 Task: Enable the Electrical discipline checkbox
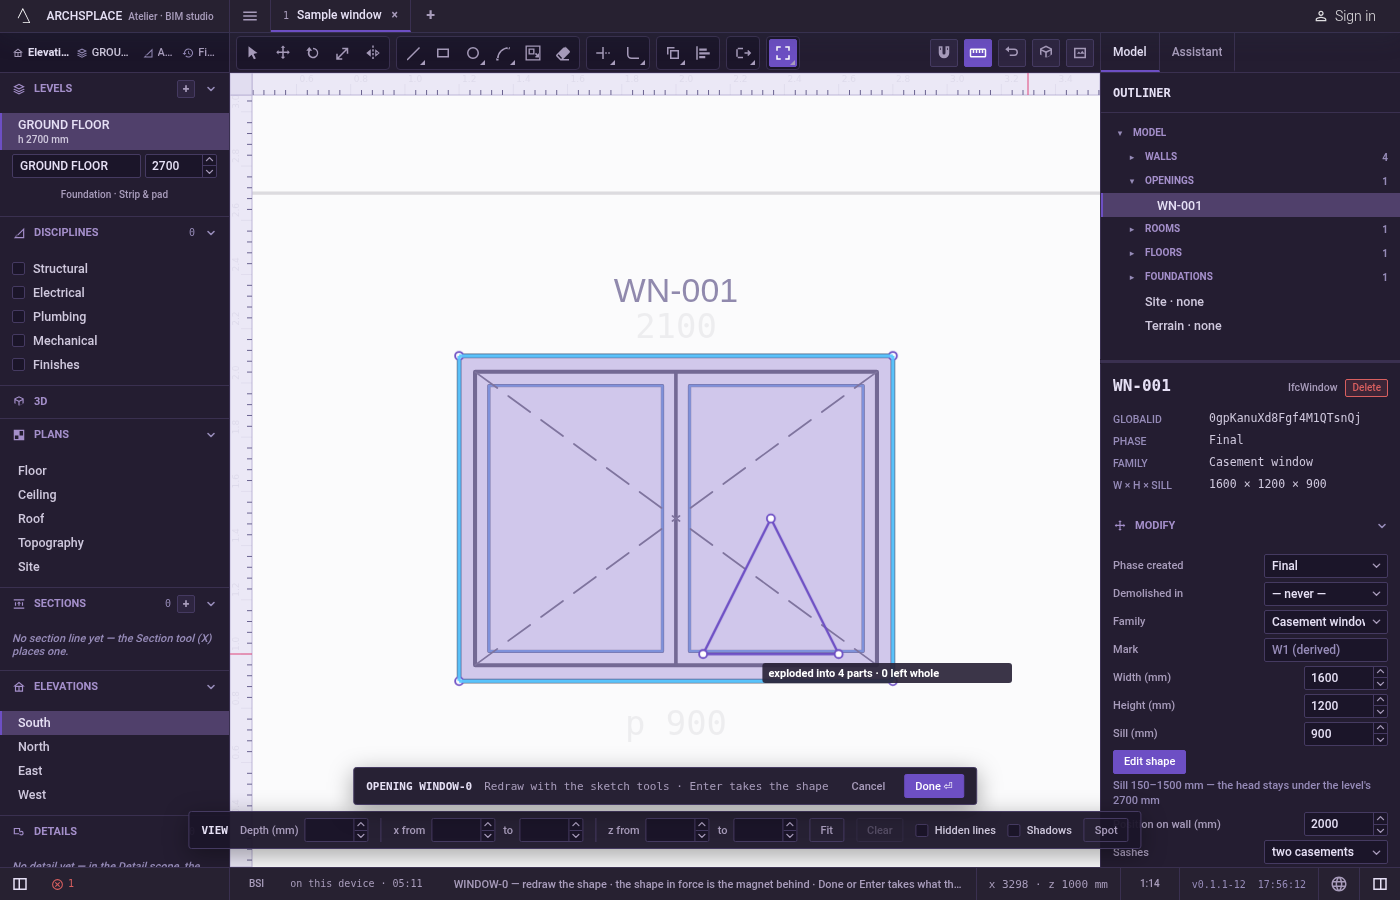tap(18, 293)
